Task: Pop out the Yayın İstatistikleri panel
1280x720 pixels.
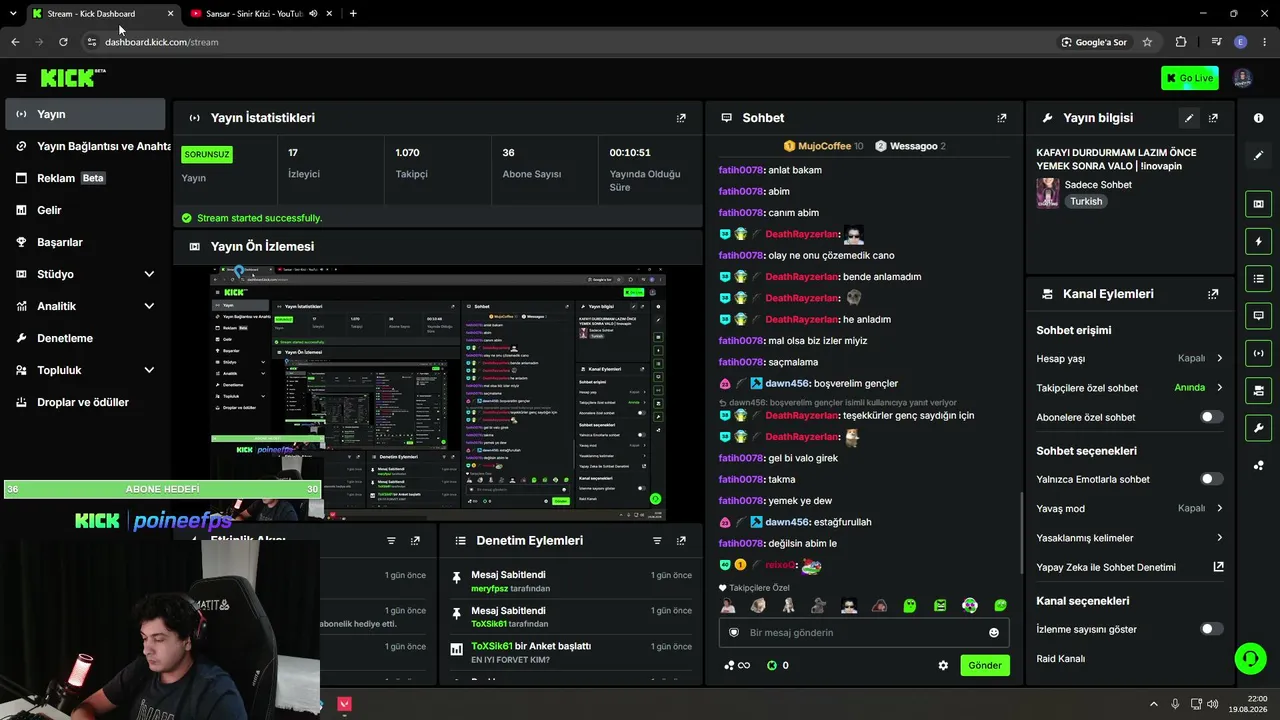Action: click(x=681, y=118)
